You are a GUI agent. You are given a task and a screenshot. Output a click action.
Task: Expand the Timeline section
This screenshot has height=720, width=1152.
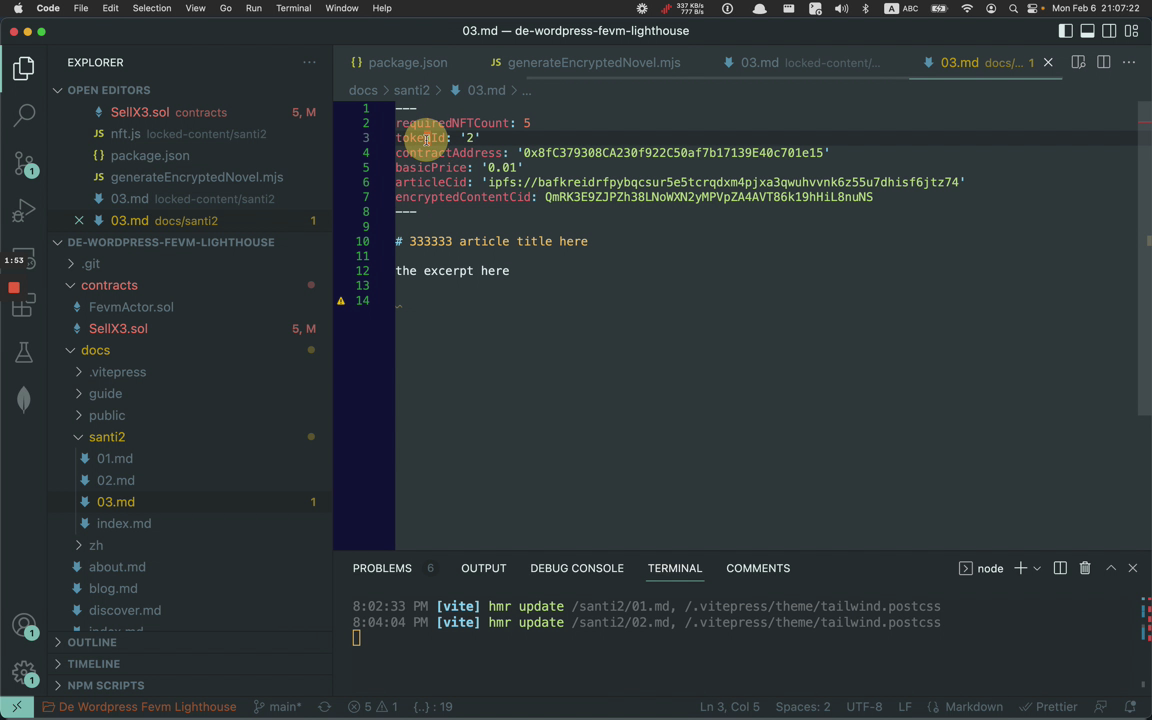[x=93, y=663]
